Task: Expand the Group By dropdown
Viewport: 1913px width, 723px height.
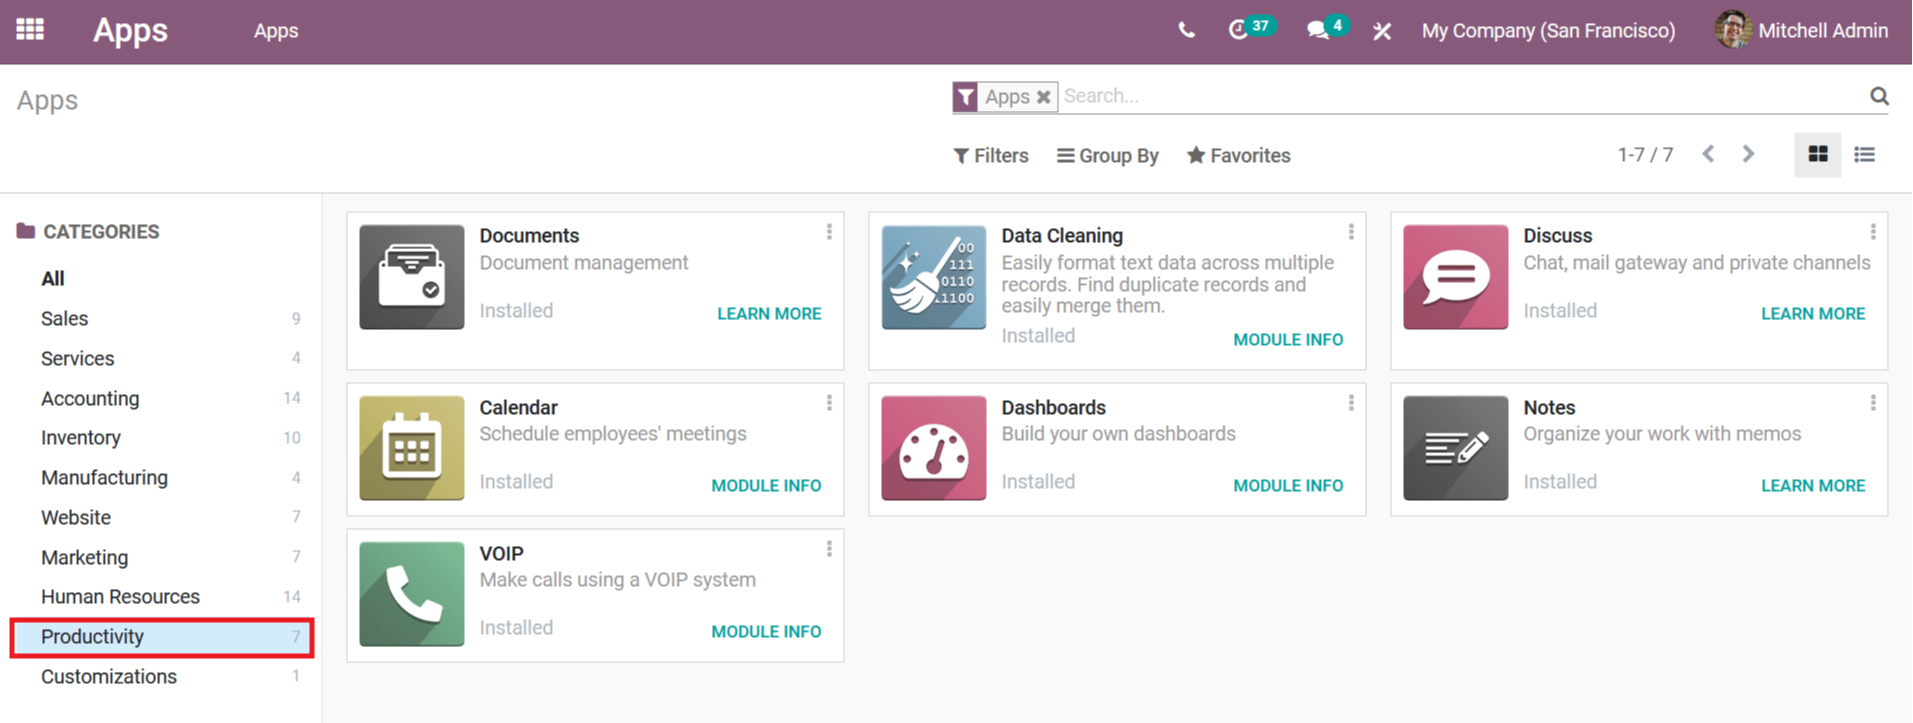Action: (1108, 155)
